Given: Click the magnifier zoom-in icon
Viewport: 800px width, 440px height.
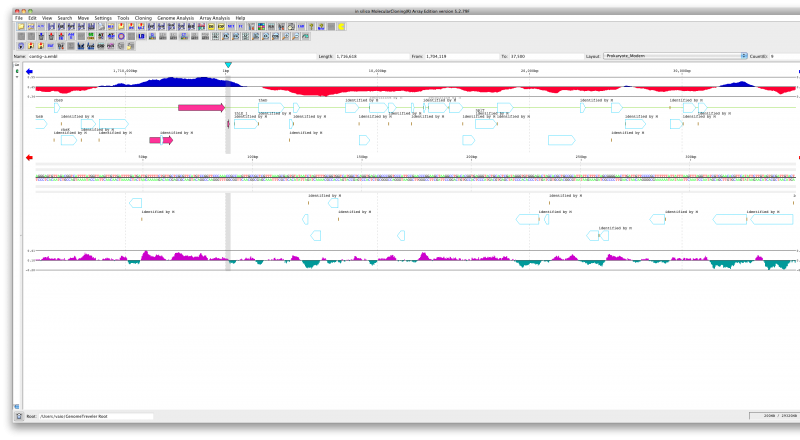Looking at the screenshot, I should tap(286, 36).
